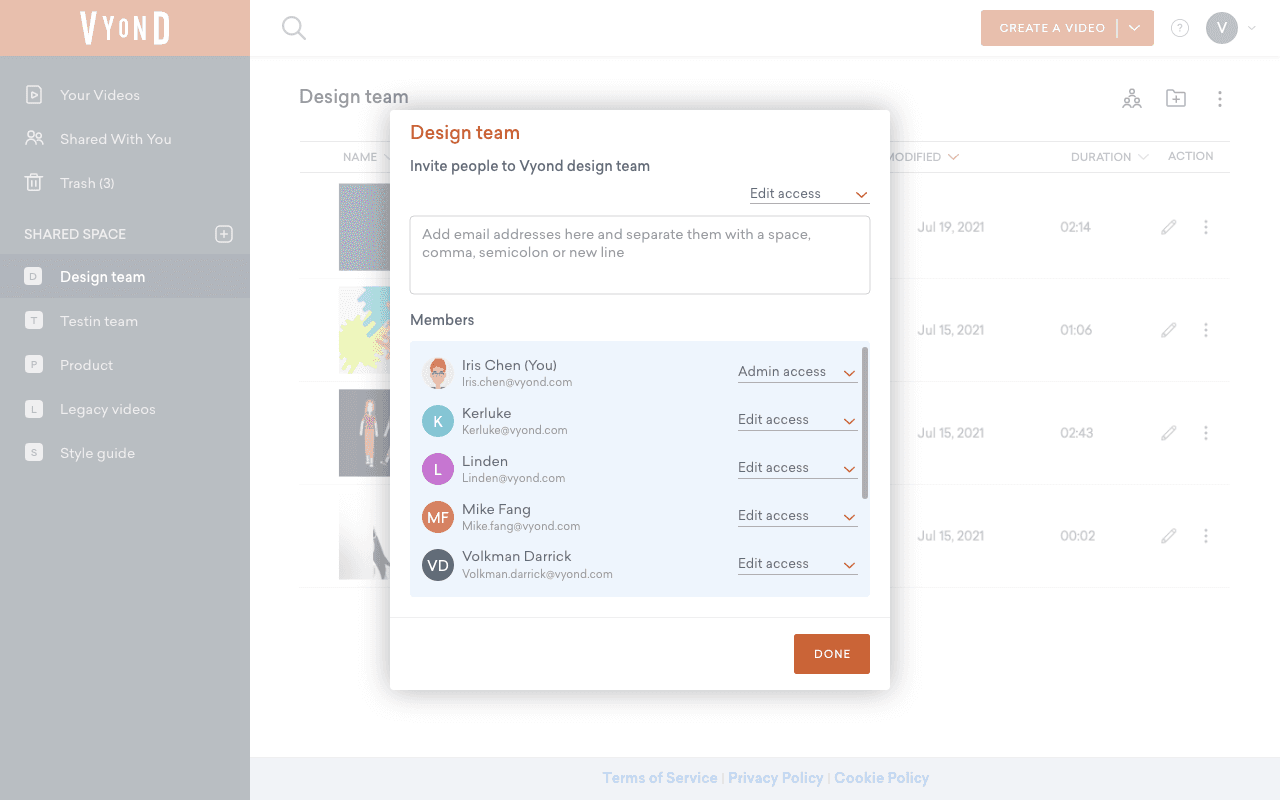1280x800 pixels.
Task: Open the Privacy Policy link
Action: pyautogui.click(x=776, y=778)
